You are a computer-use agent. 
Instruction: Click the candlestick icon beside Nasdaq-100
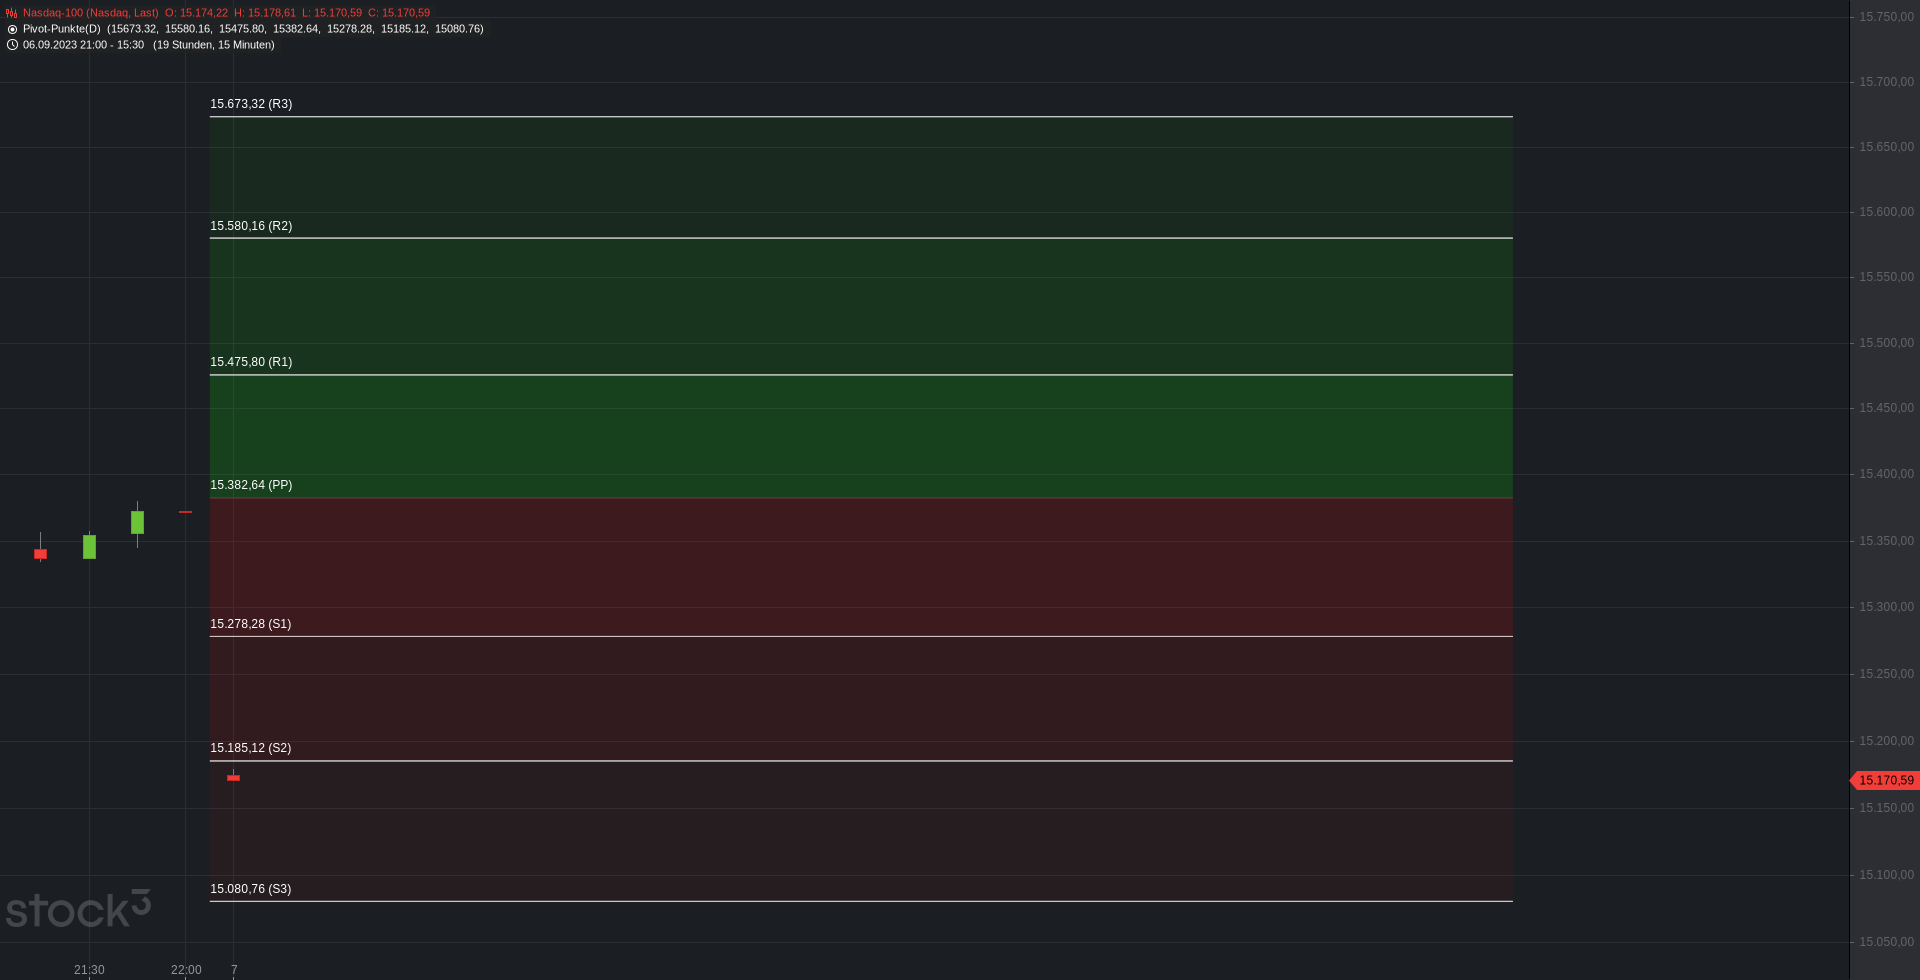coord(12,13)
